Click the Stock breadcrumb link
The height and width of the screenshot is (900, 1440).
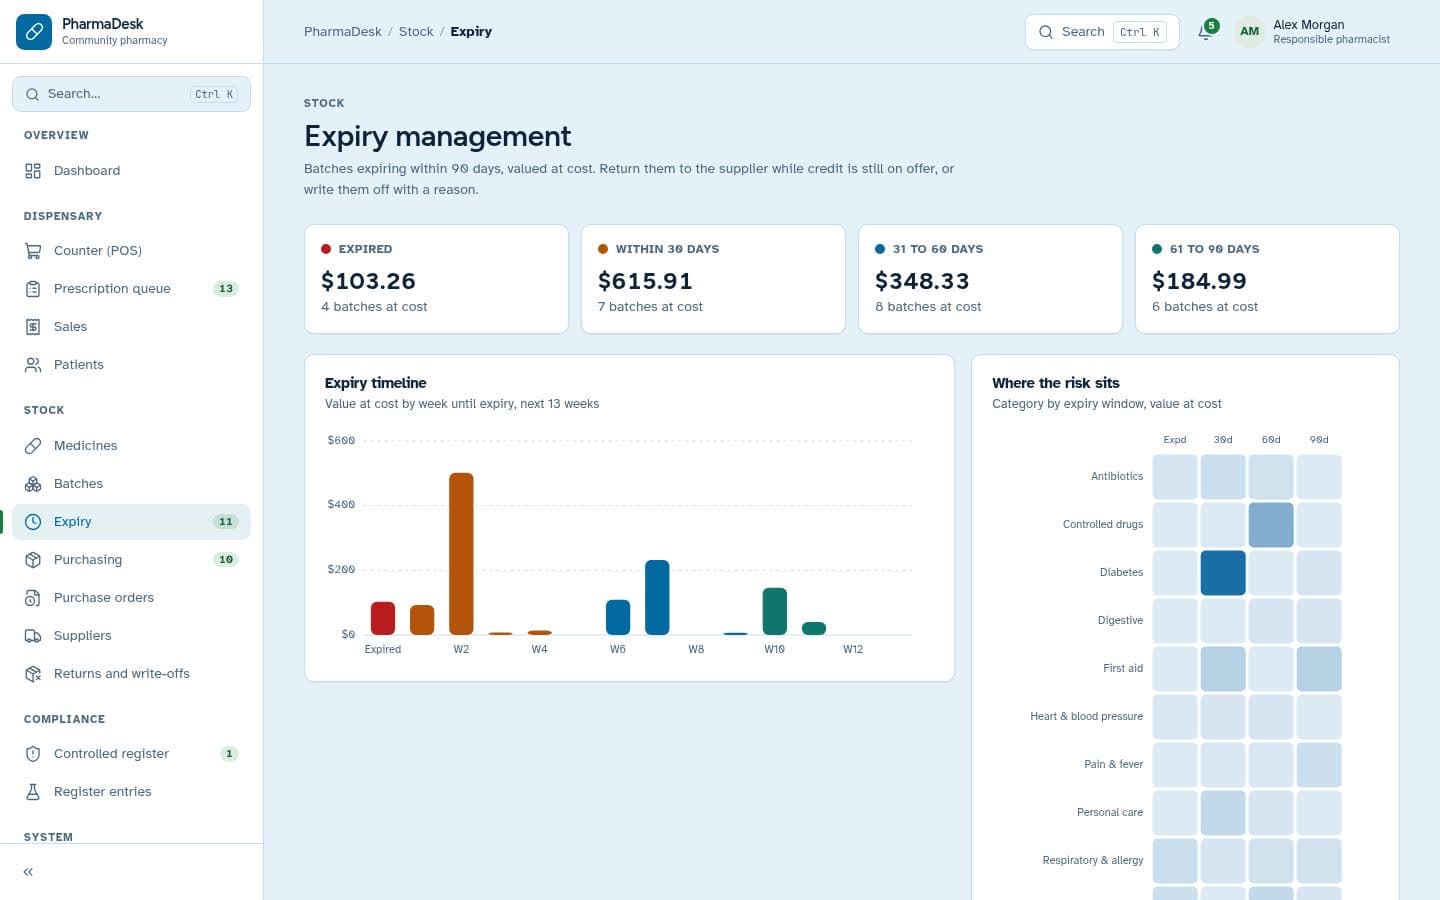(x=416, y=32)
